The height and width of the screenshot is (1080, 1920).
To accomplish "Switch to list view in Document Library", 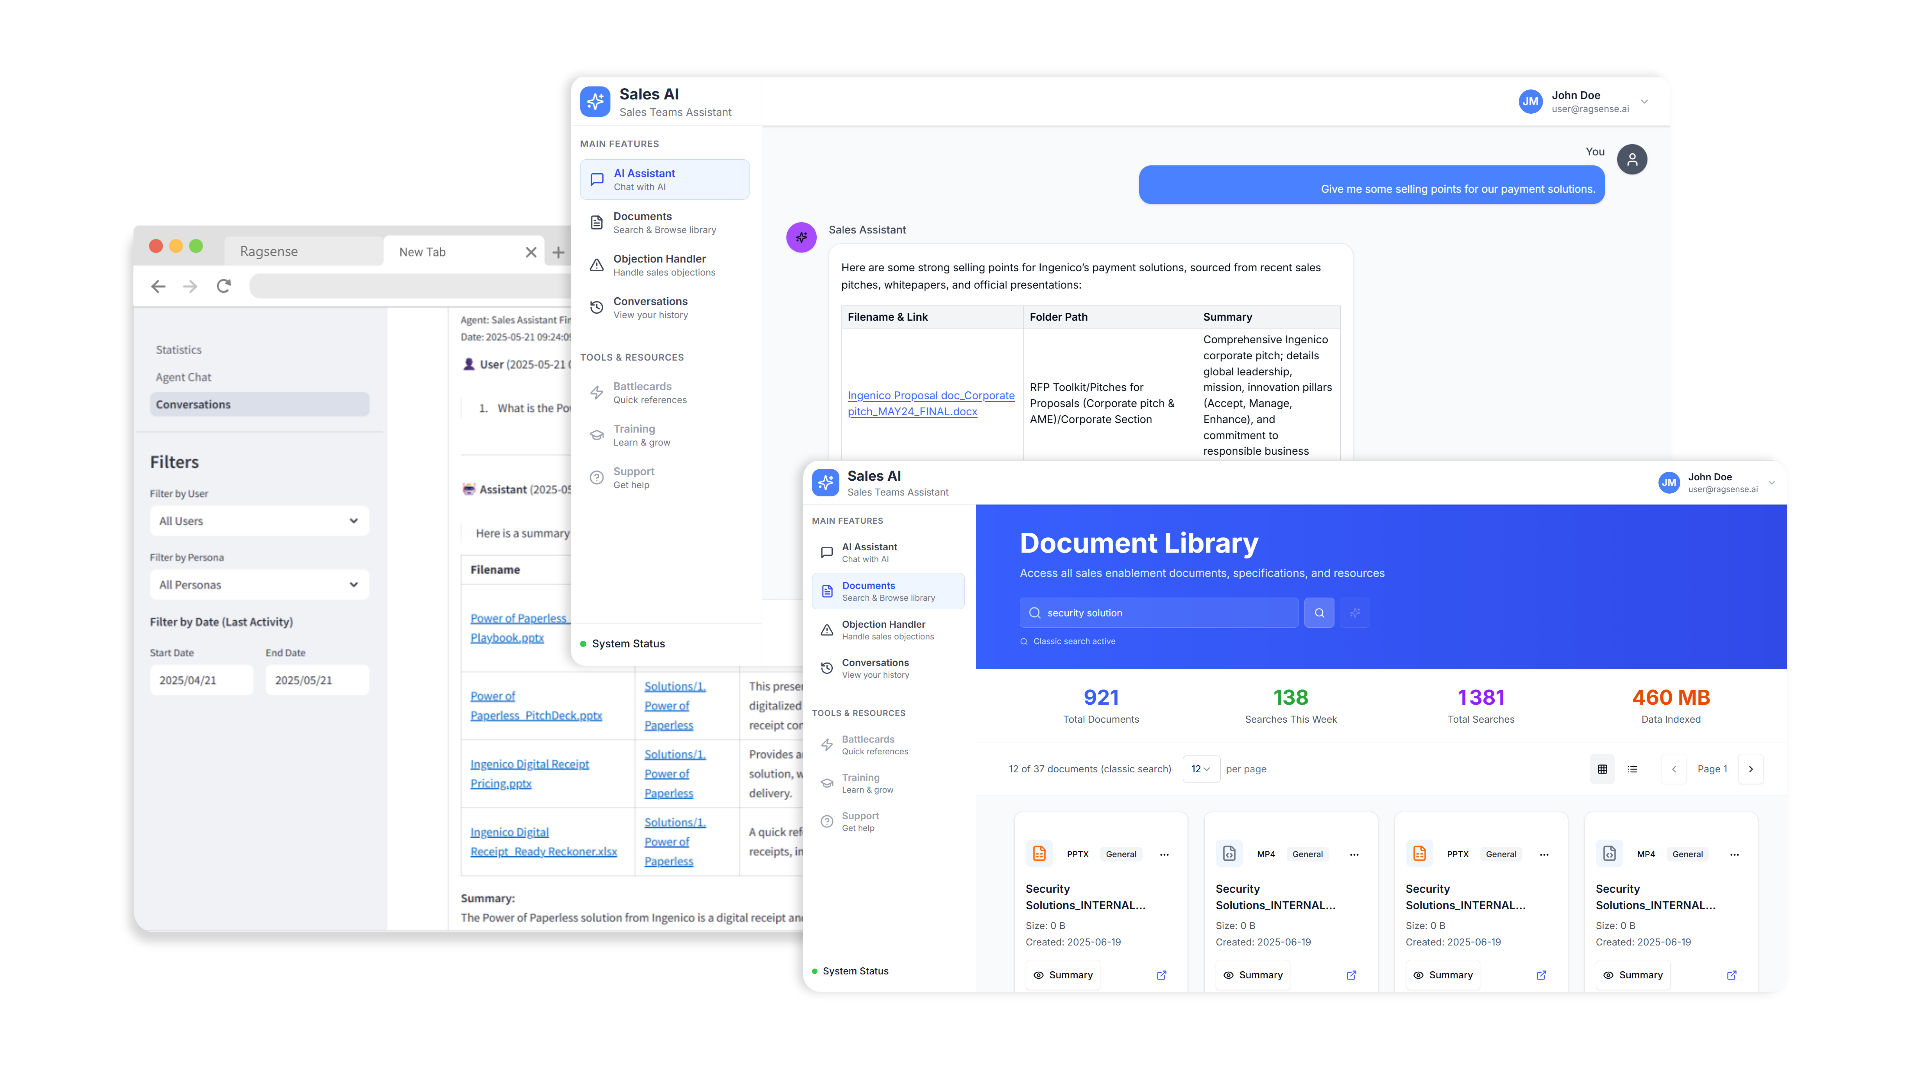I will pos(1632,769).
